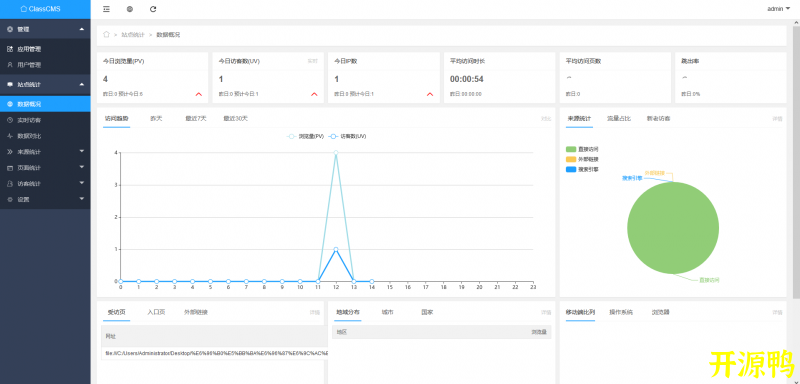The image size is (800, 384).
Task: Click the 应用管理 icon in sidebar
Action: pyautogui.click(x=10, y=49)
